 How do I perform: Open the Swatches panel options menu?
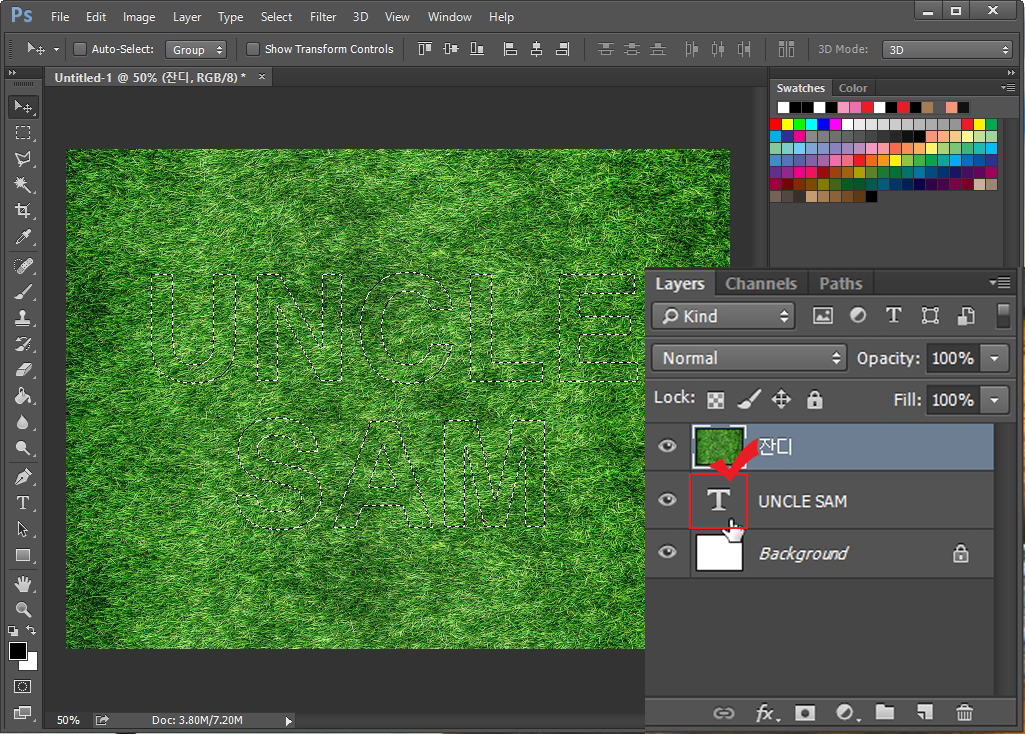[x=1007, y=87]
